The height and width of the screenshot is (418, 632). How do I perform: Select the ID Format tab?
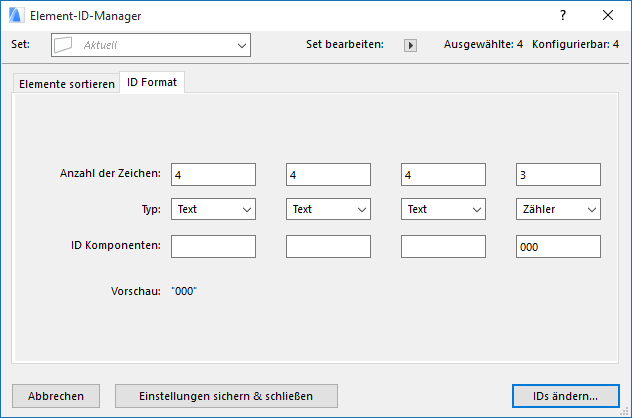(152, 83)
